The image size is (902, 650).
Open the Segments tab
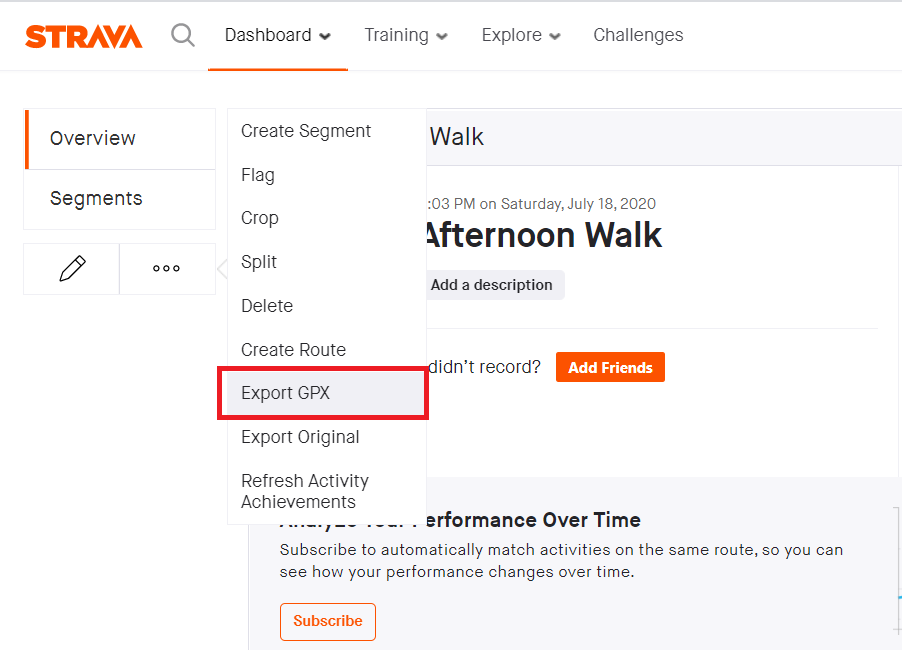click(x=96, y=198)
